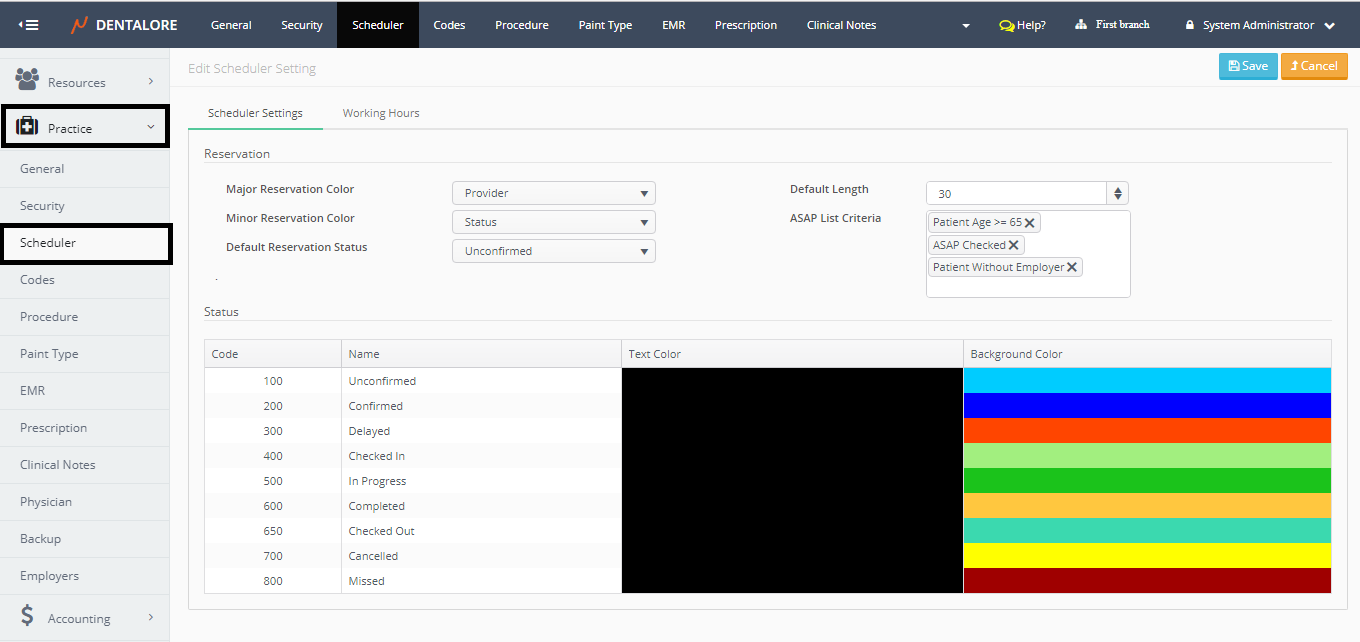Open the Major Reservation Color dropdown
Viewport: 1360px width, 642px height.
(x=553, y=193)
